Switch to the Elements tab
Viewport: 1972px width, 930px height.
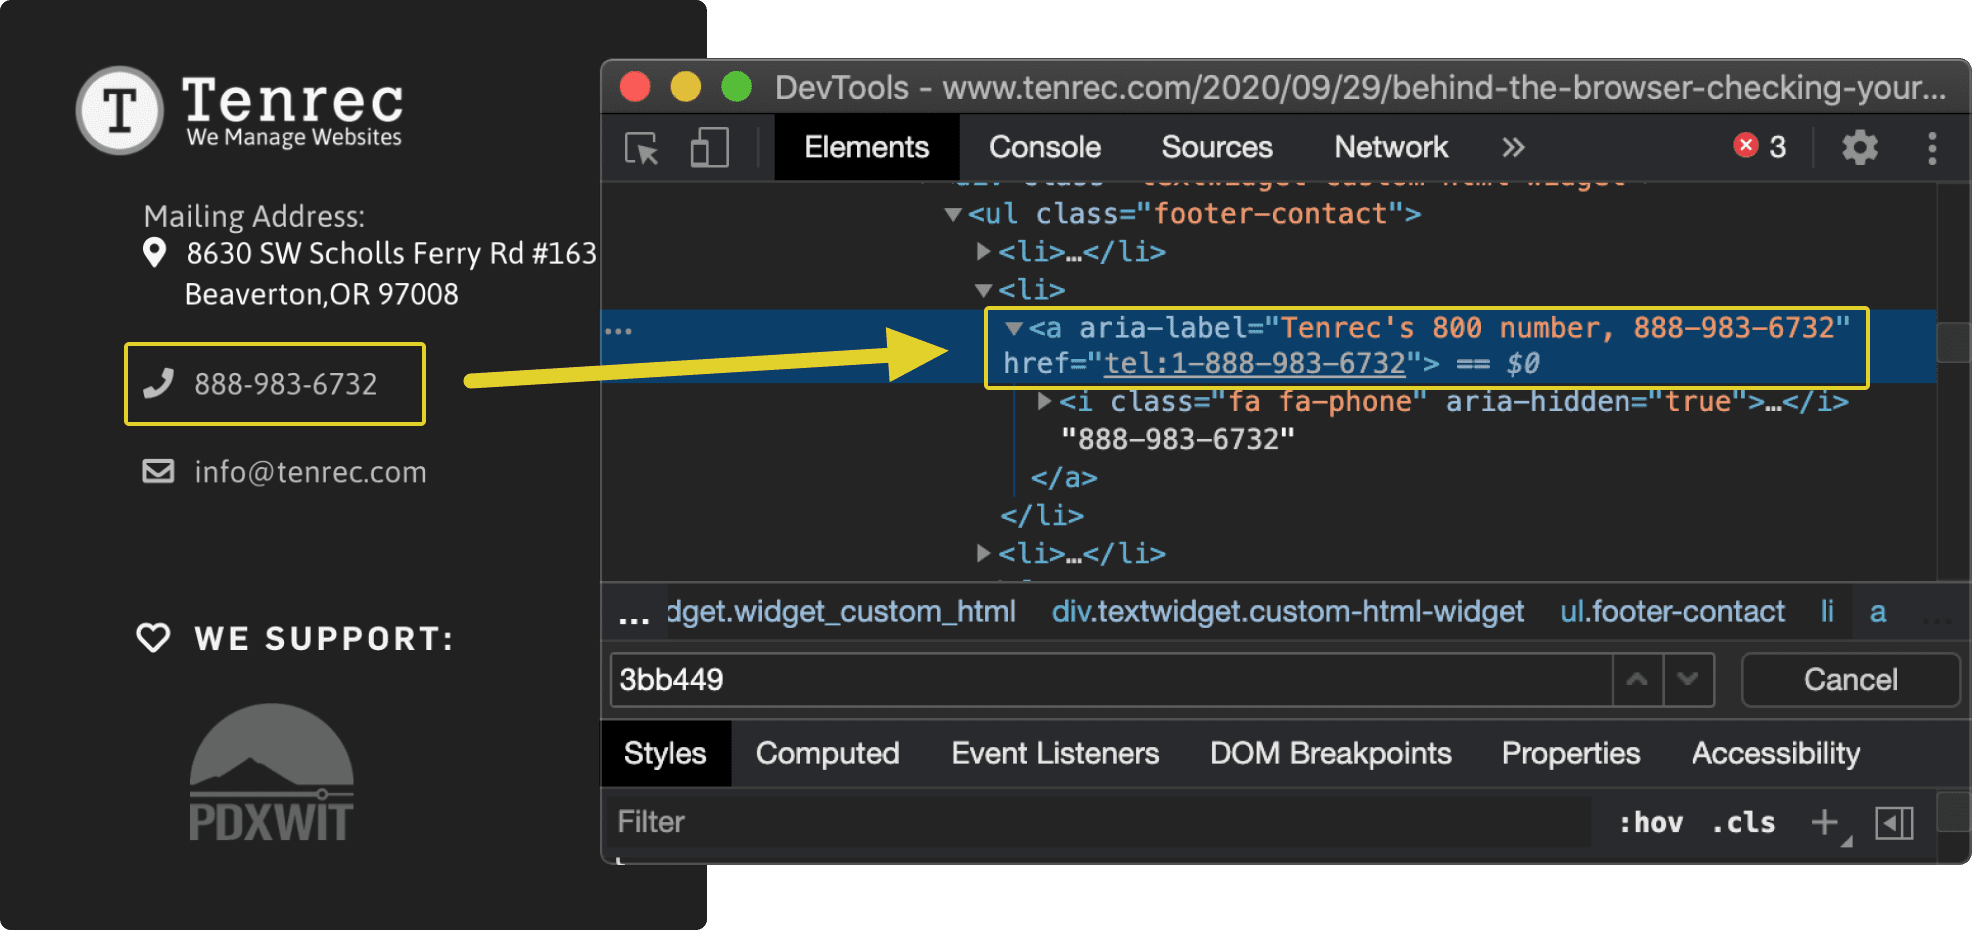click(866, 147)
